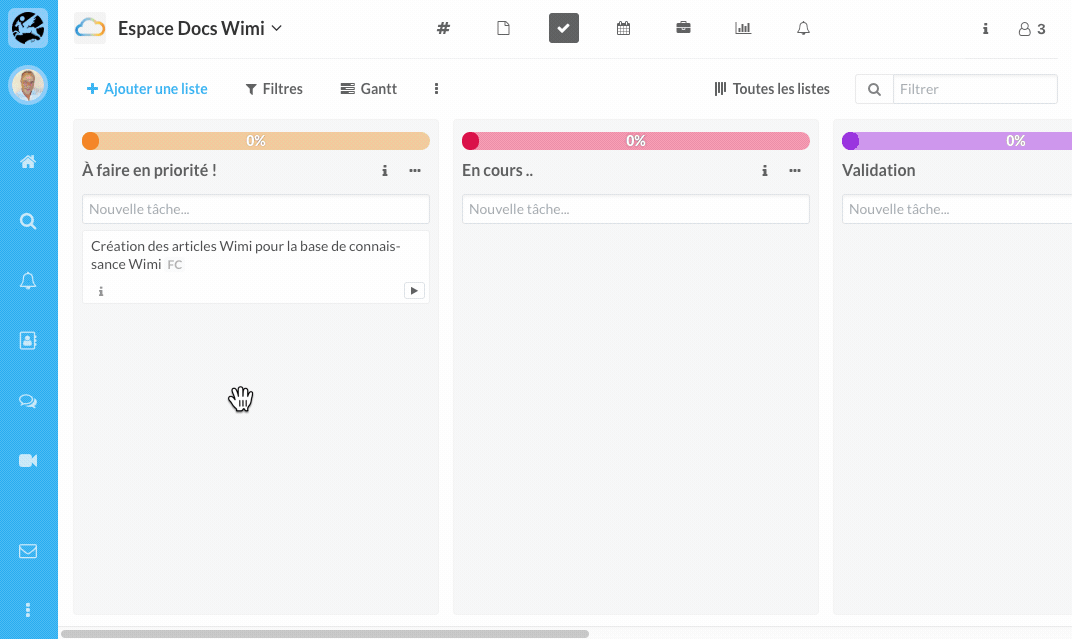Screen dimensions: 1072x639
Task: Open the chat bubbles icon in sidebar
Action: 28,401
